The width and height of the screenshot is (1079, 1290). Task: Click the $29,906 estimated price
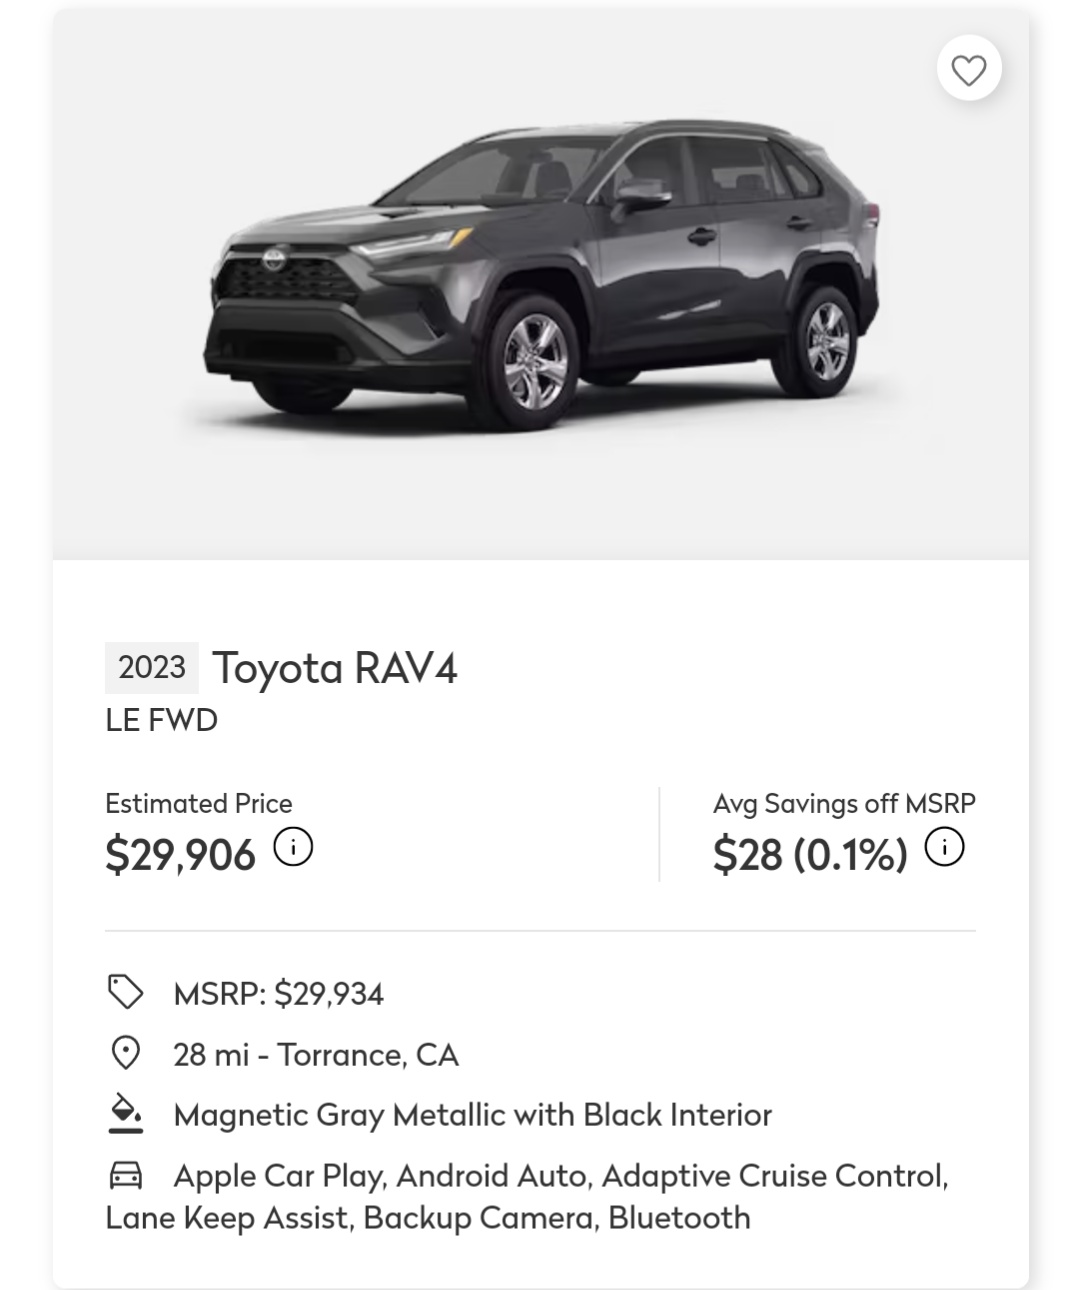180,855
